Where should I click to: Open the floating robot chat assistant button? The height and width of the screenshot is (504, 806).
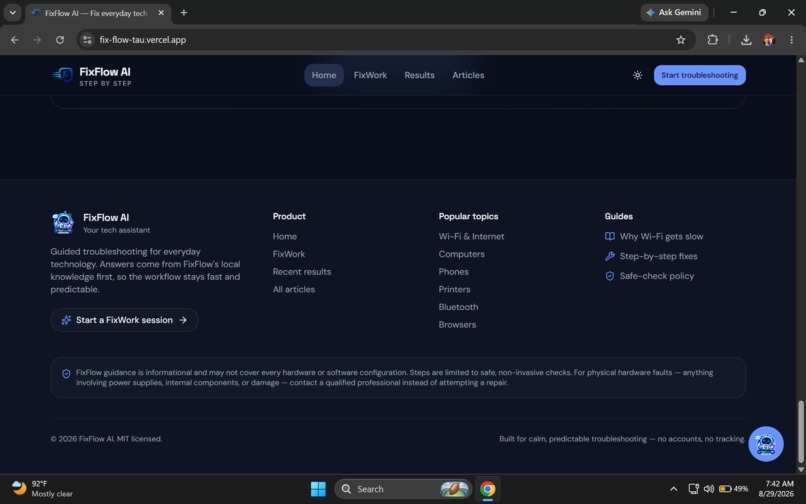(765, 444)
